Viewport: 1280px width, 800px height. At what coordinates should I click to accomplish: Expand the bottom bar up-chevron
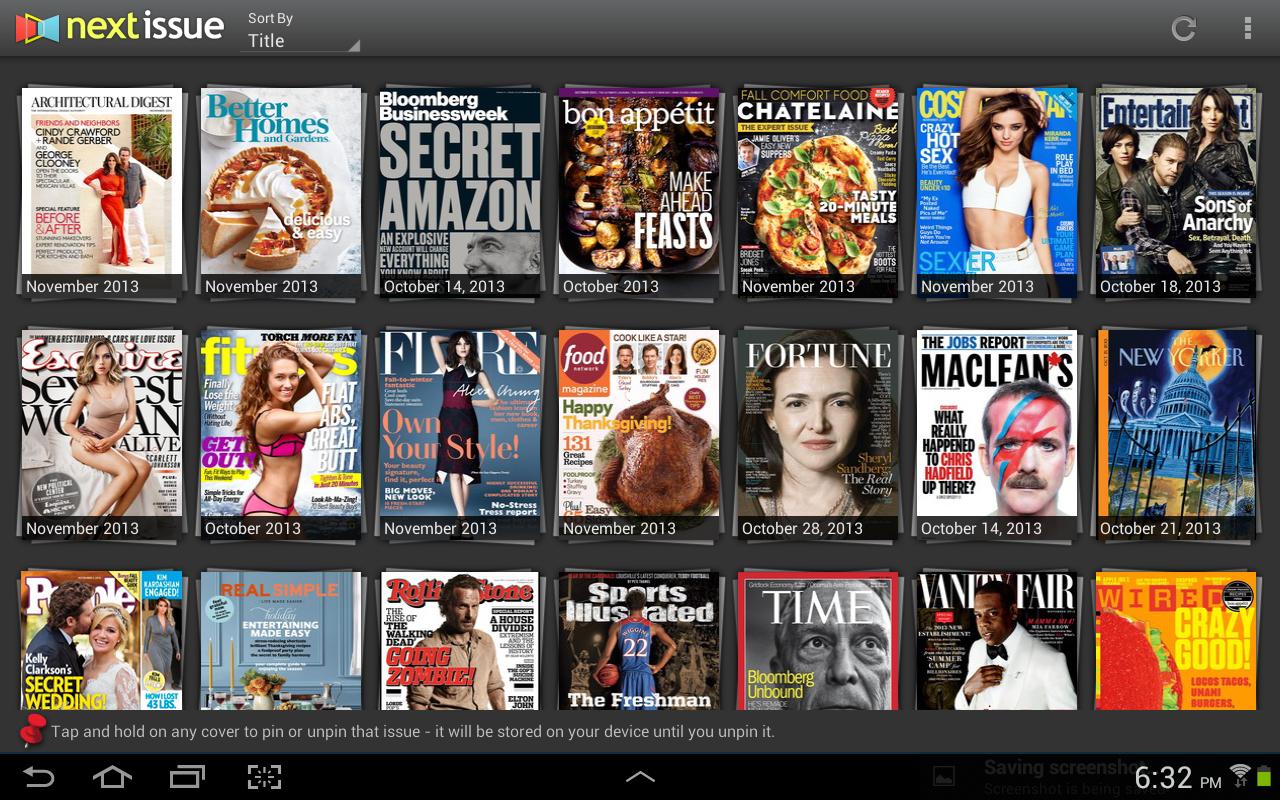coord(640,777)
